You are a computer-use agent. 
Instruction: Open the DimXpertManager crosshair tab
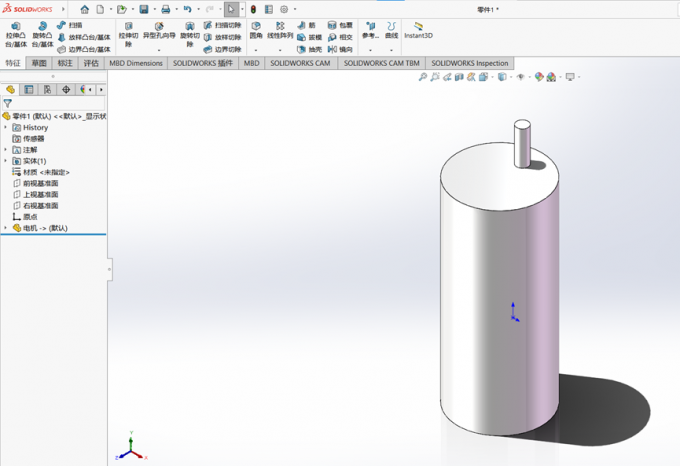(66, 90)
